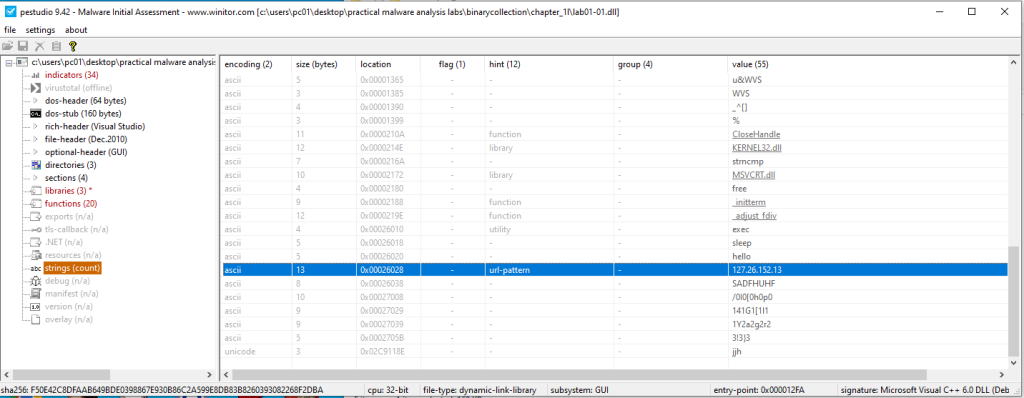Select the row with value exec
The height and width of the screenshot is (398, 1024).
click(615, 229)
